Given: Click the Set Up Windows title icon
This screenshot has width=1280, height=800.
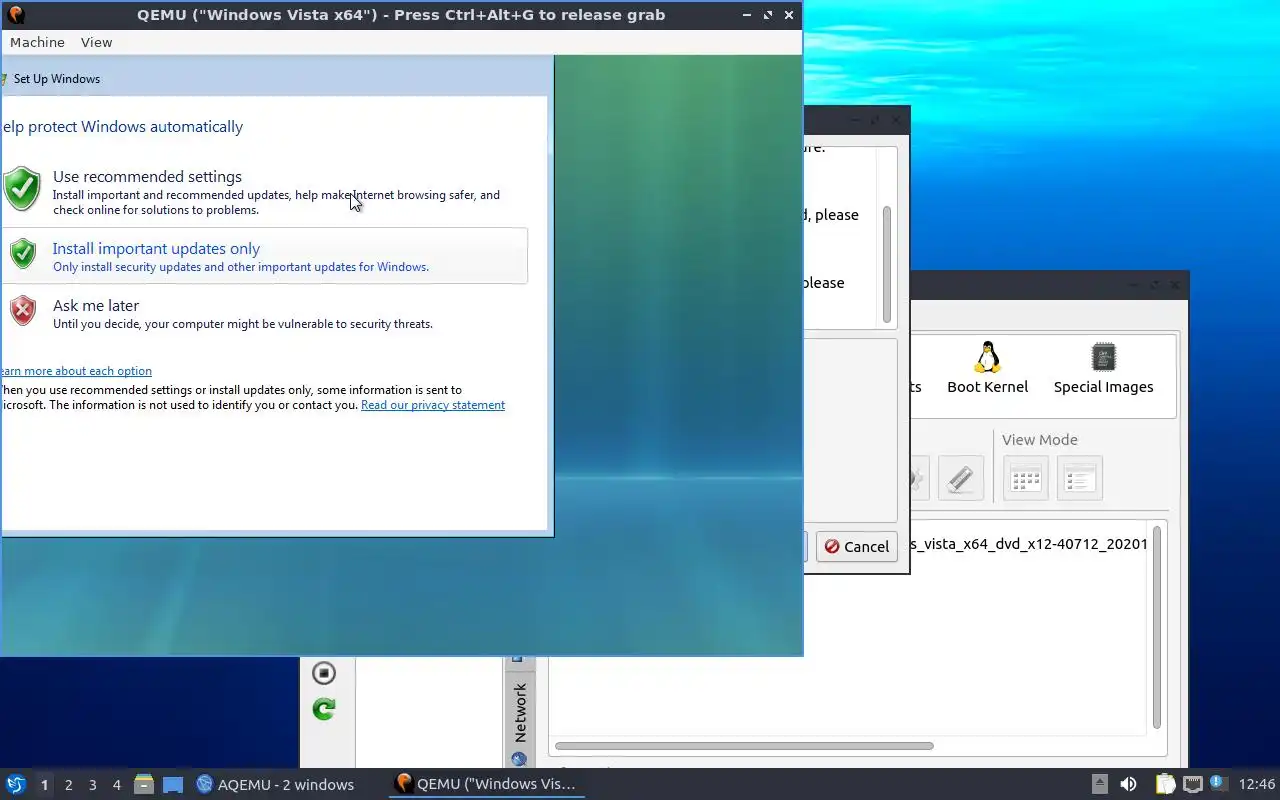Looking at the screenshot, I should [4, 79].
